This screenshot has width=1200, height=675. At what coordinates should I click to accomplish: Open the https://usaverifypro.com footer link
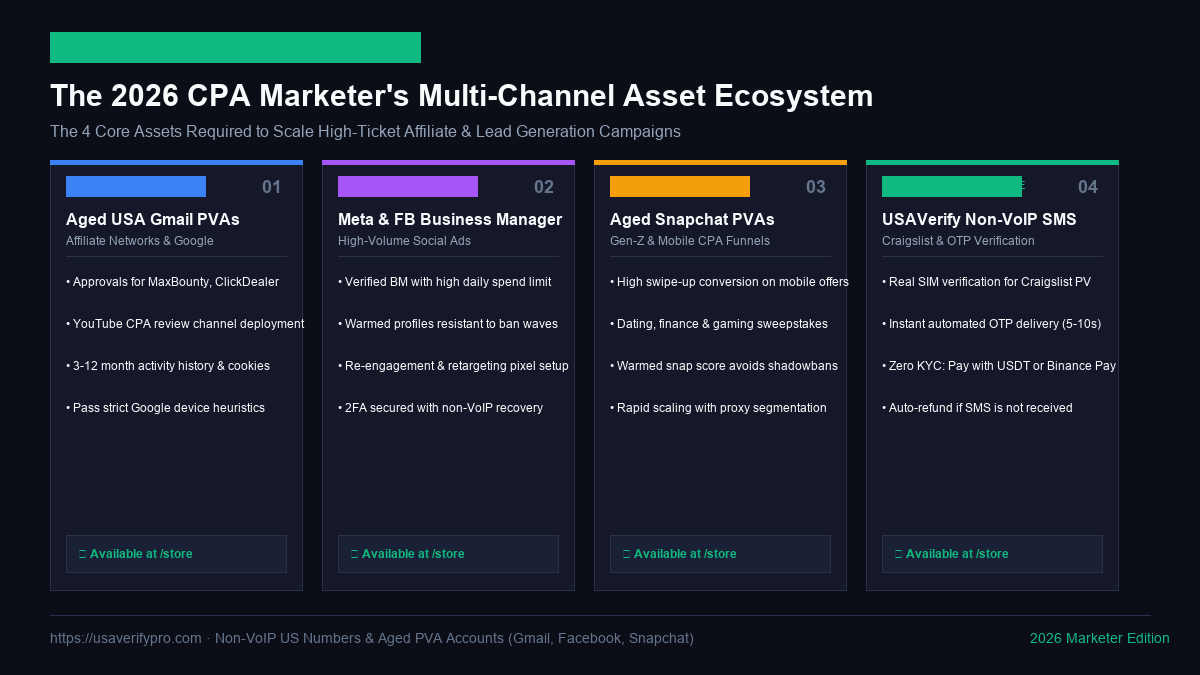tap(126, 638)
